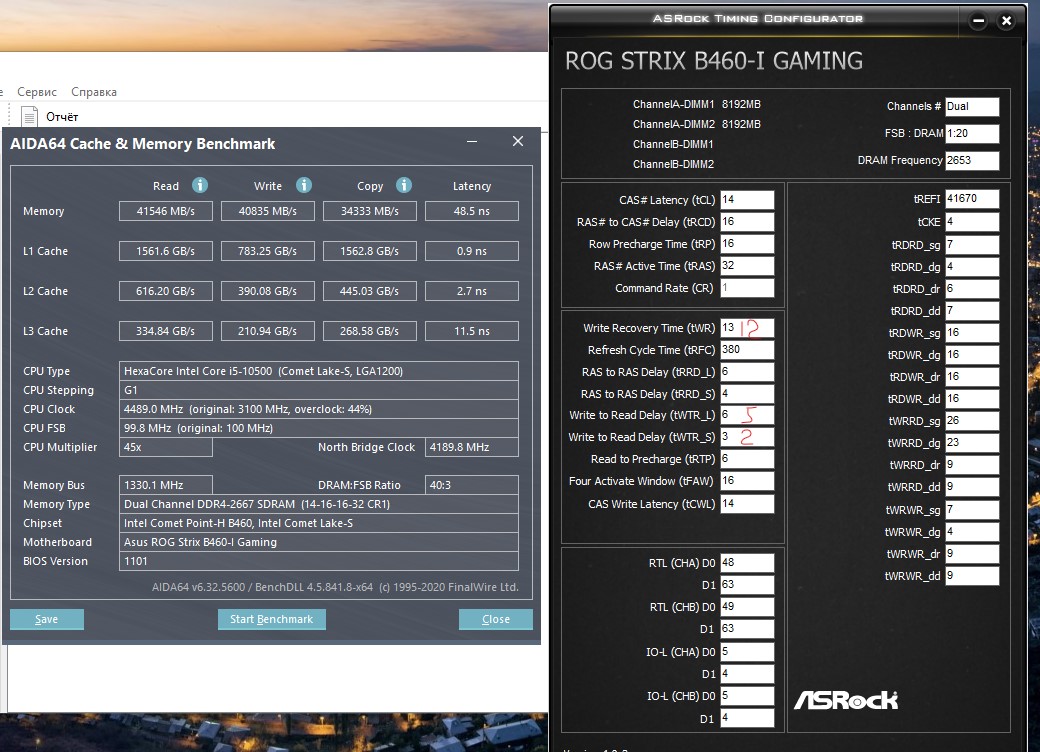Click the L3 Cache Latency 11.5 ns value
This screenshot has width=1040, height=752.
472,330
